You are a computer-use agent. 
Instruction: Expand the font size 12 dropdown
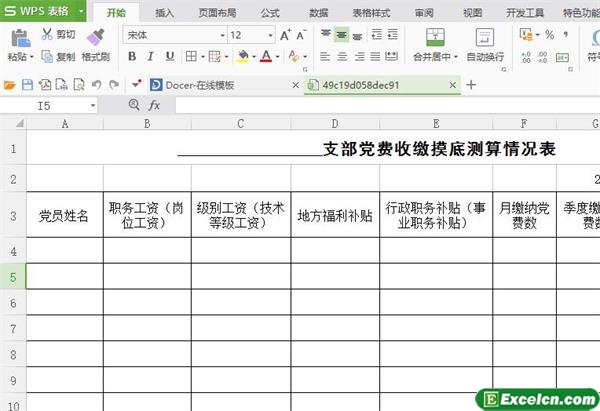tap(268, 35)
